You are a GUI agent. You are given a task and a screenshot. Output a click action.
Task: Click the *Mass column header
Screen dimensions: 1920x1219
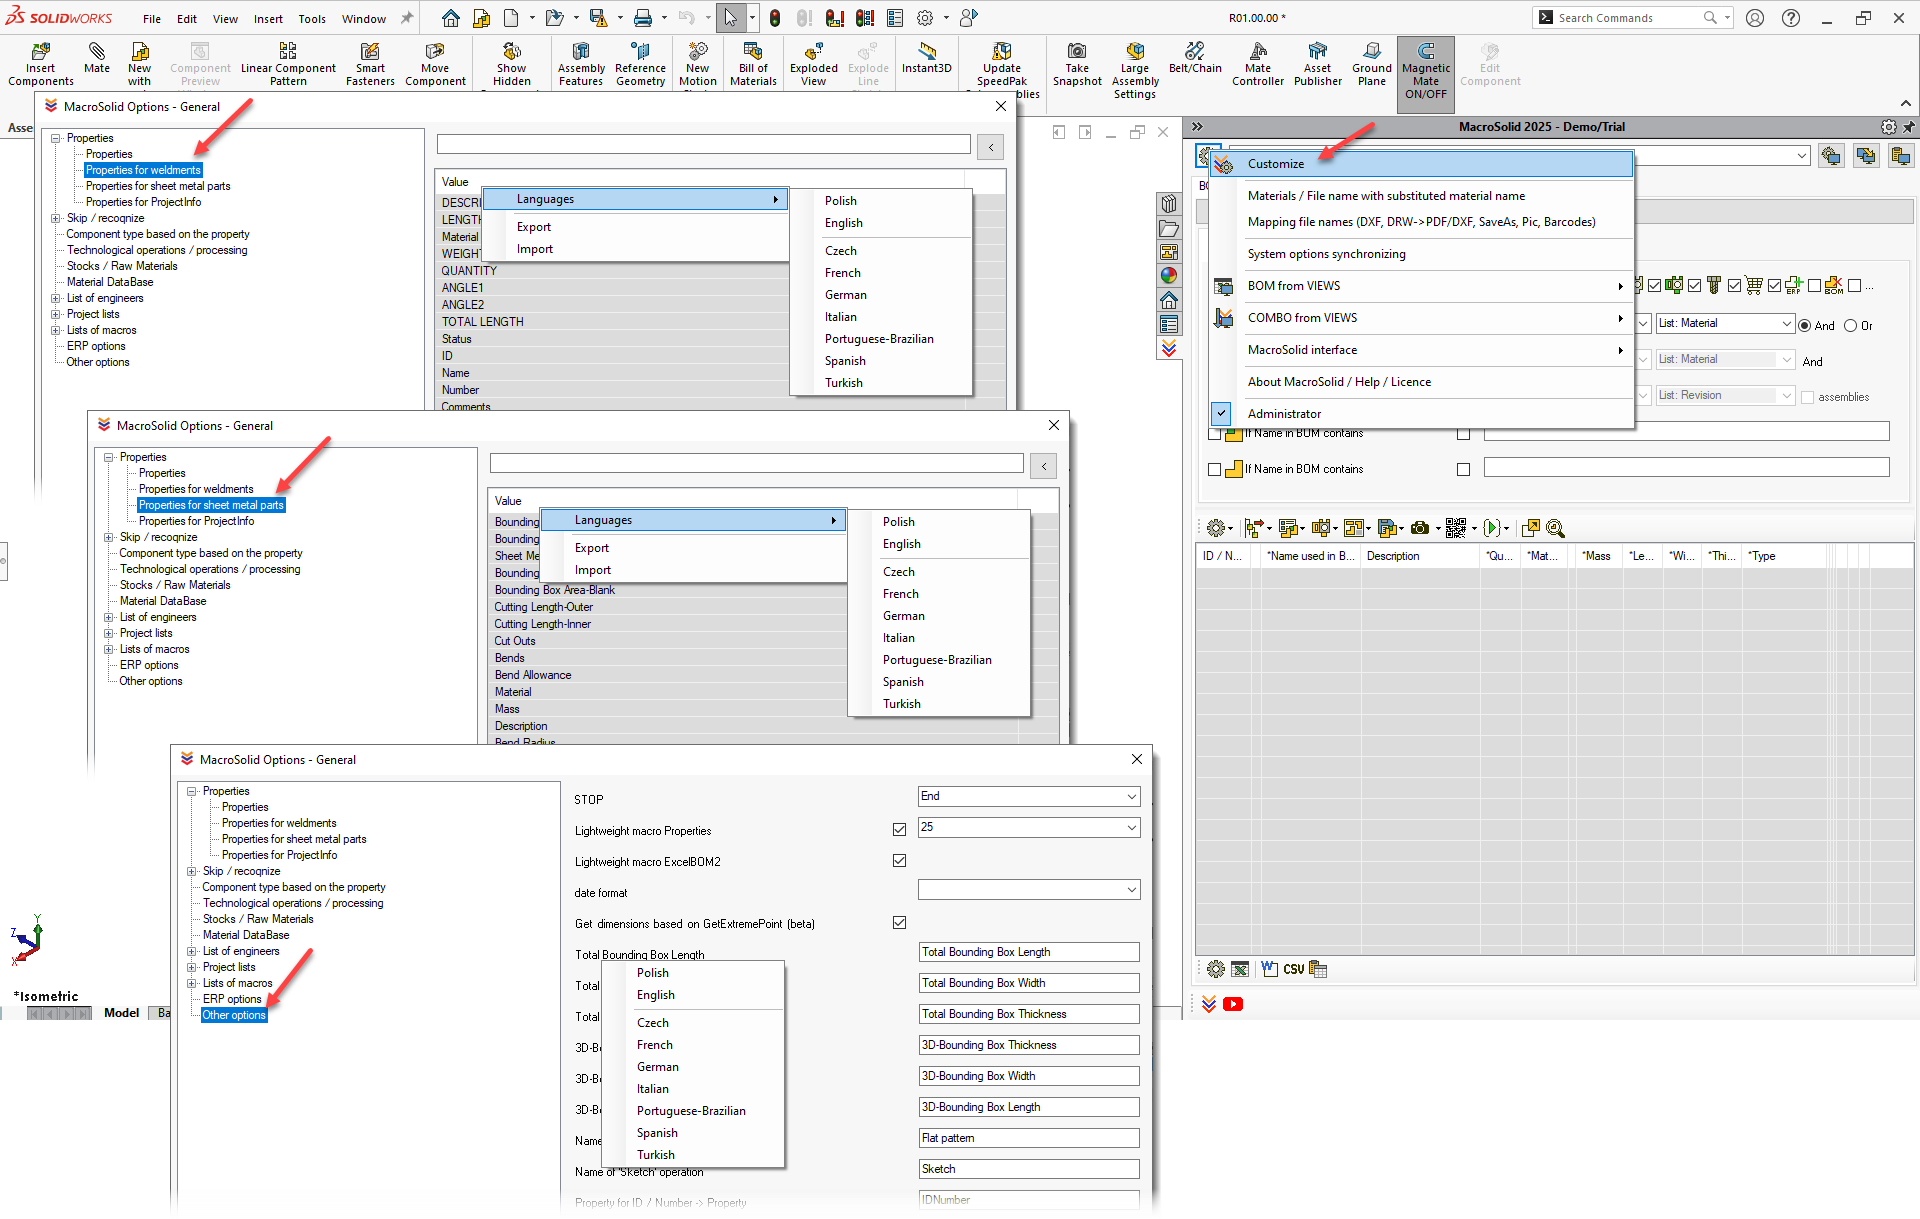(x=1598, y=556)
